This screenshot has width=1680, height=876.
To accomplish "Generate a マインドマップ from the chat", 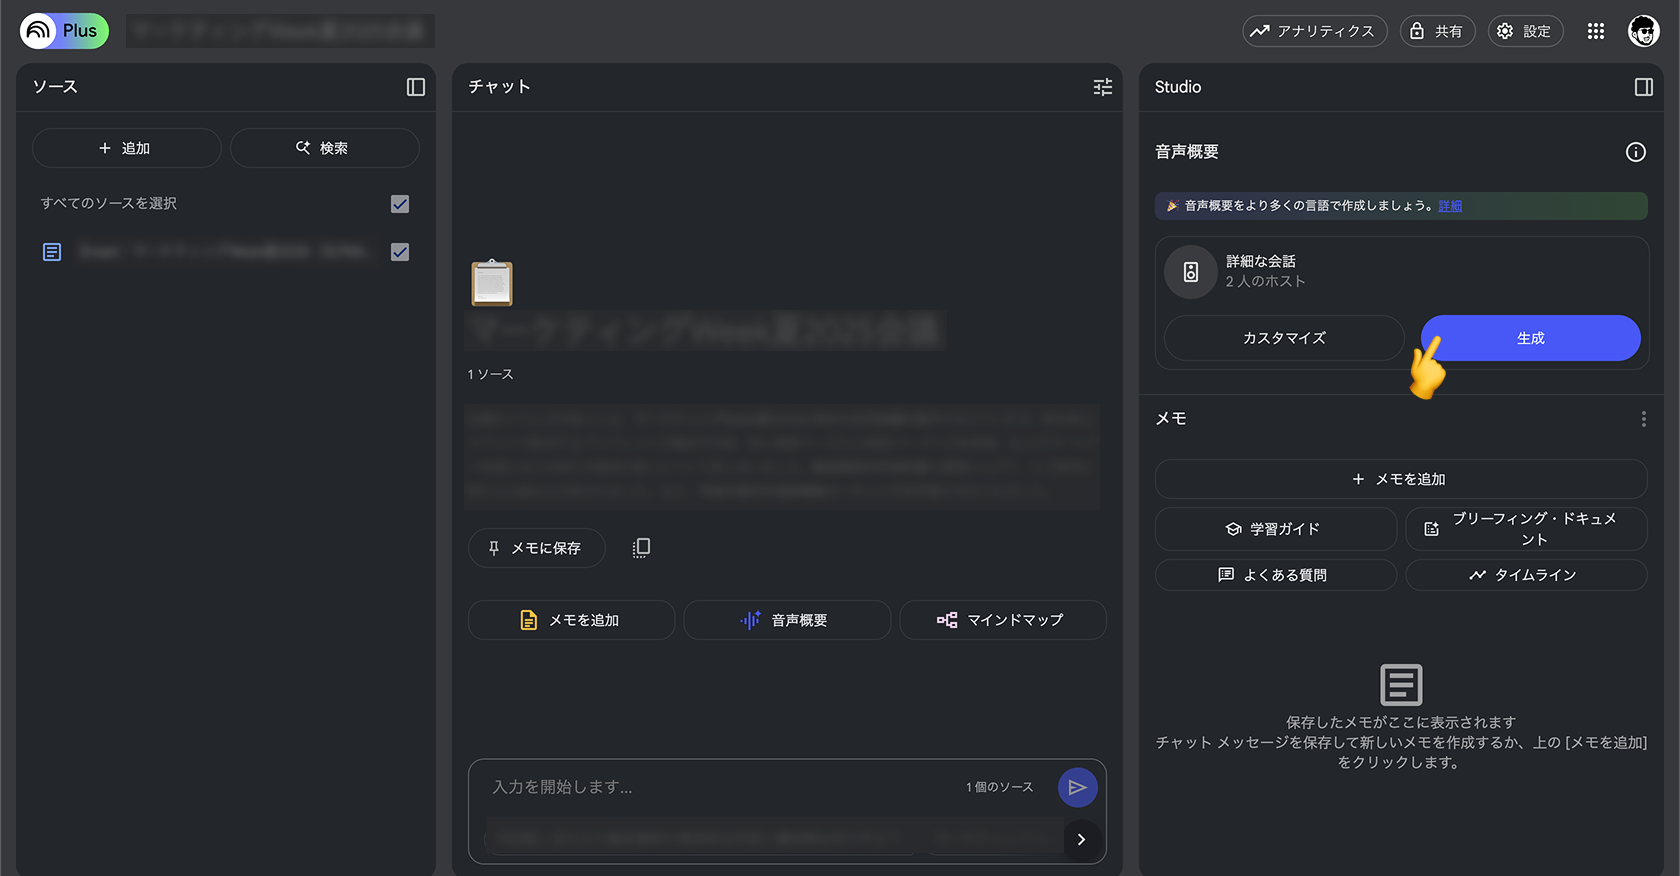I will click(1002, 620).
